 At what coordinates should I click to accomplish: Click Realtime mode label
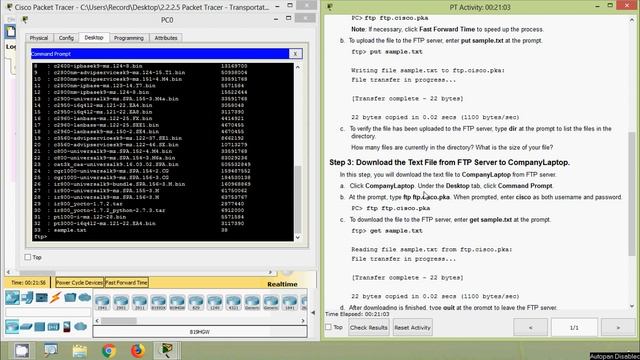[x=282, y=284]
